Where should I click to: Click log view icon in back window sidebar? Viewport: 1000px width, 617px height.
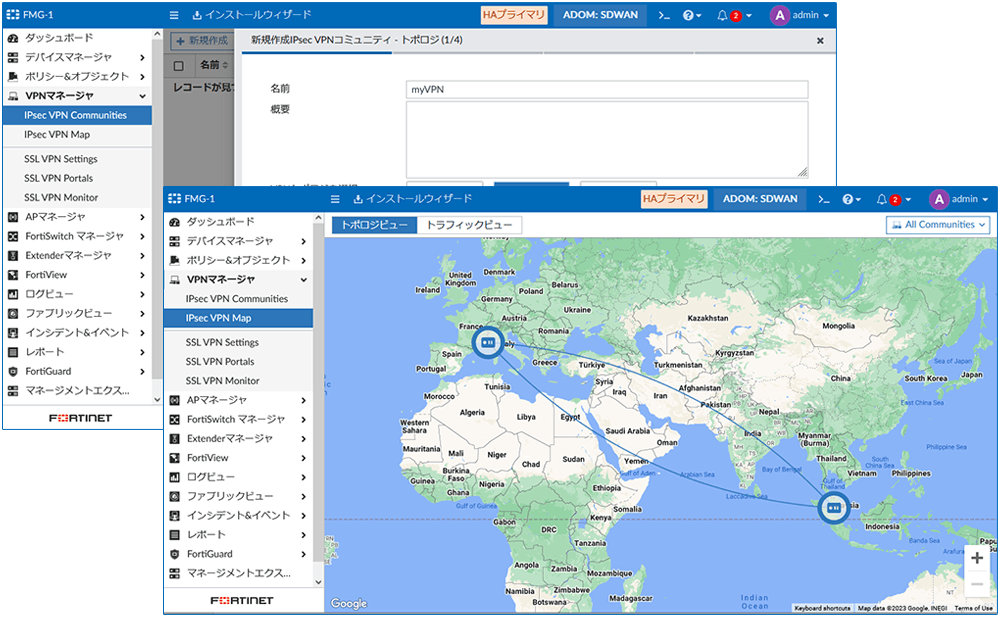pos(13,294)
